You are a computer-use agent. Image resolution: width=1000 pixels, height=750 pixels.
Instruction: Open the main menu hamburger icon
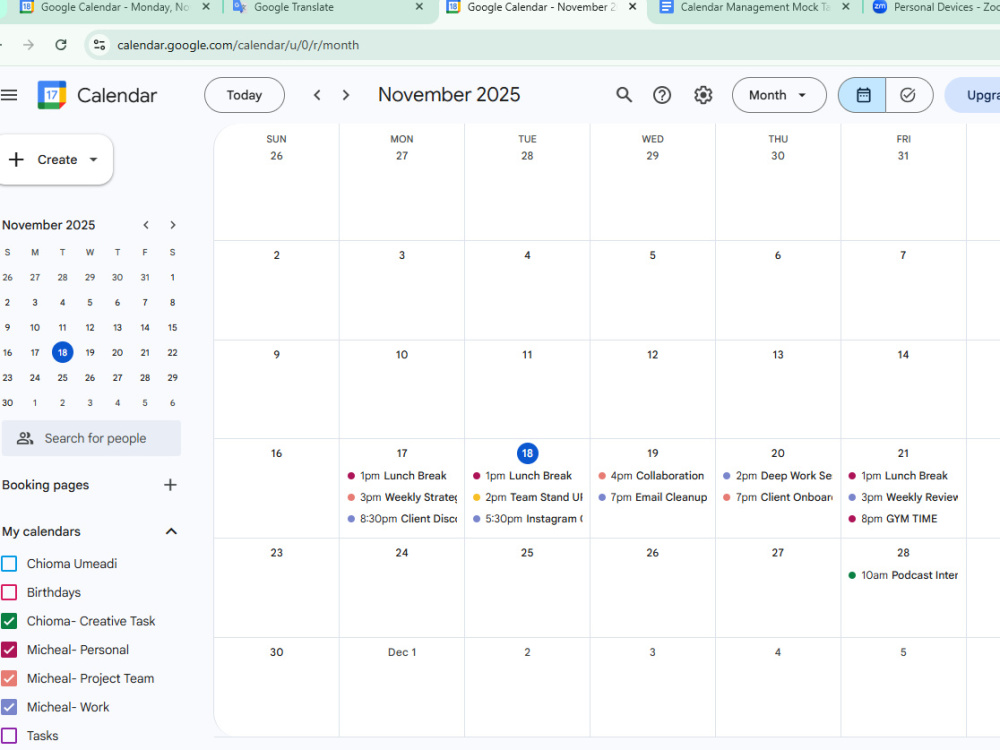(x=9, y=95)
